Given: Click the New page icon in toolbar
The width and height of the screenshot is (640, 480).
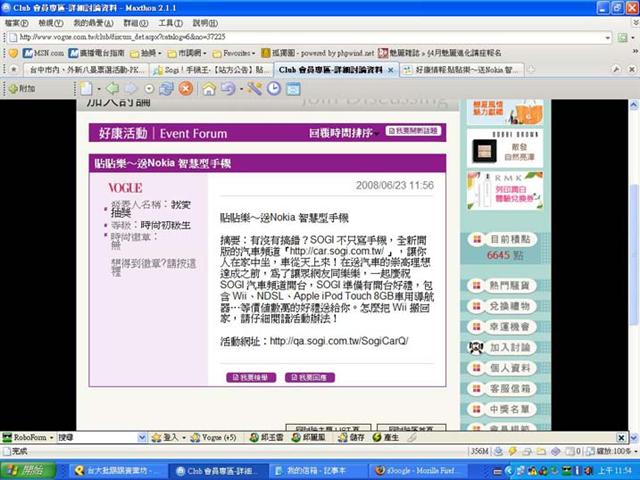Looking at the screenshot, I should tap(86, 88).
